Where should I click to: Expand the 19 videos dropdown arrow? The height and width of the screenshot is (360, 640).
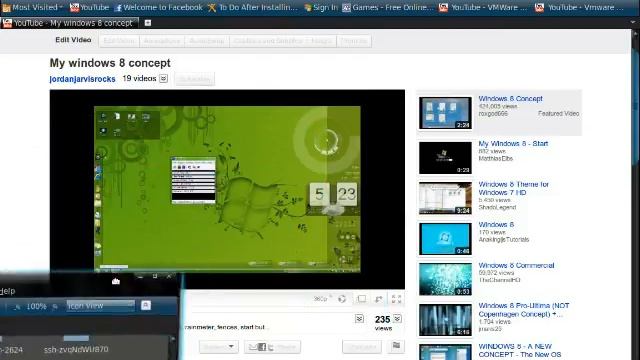click(x=163, y=78)
